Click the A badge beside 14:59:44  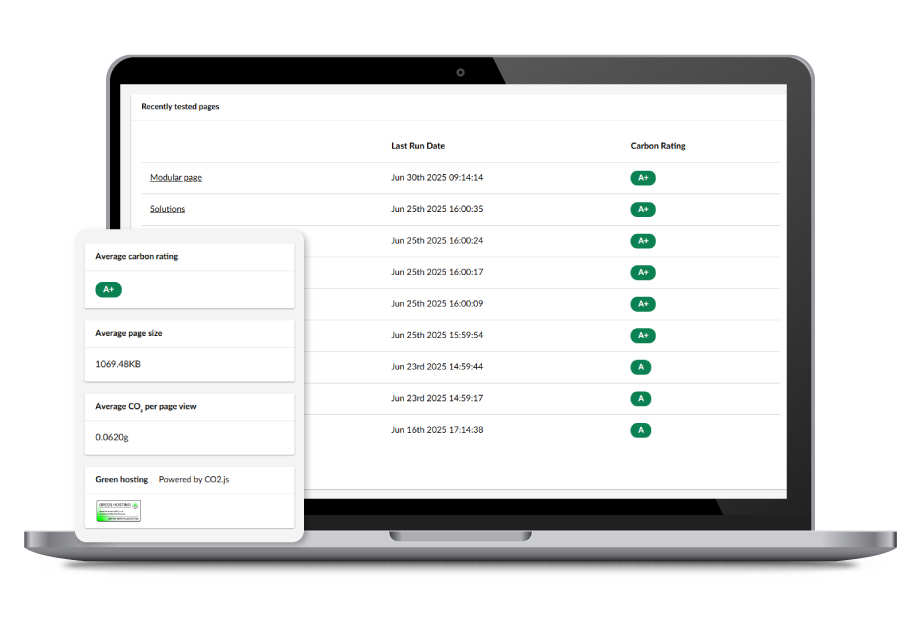pos(641,367)
